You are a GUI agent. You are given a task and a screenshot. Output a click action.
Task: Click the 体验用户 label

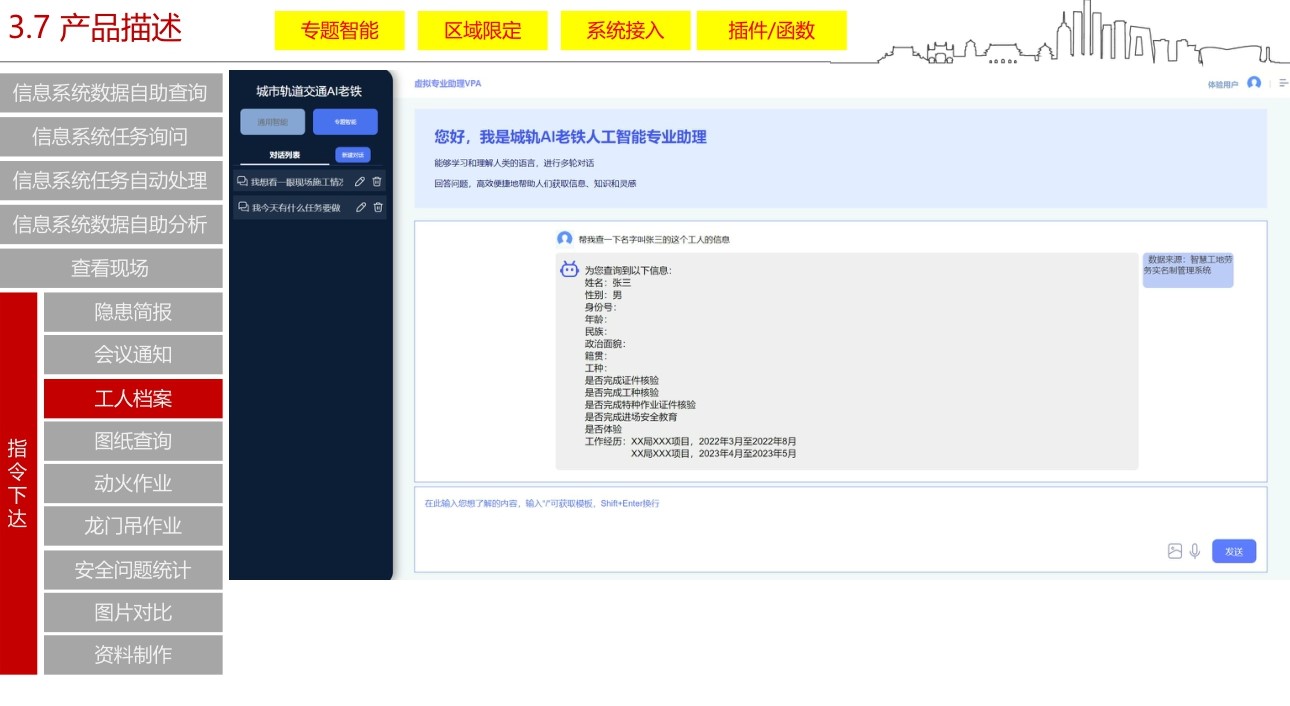coord(1223,84)
